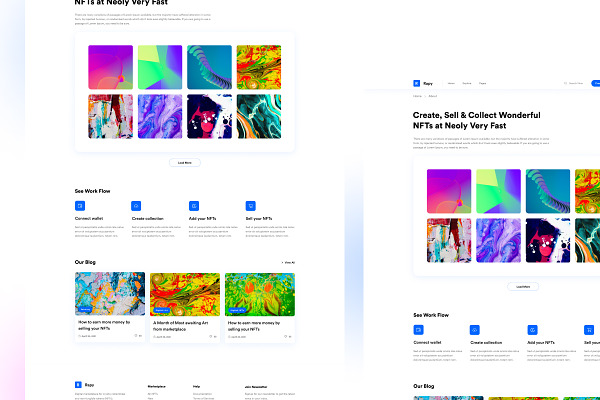
Task: Click 'Add your NFTs' title on right page
Action: (x=541, y=342)
